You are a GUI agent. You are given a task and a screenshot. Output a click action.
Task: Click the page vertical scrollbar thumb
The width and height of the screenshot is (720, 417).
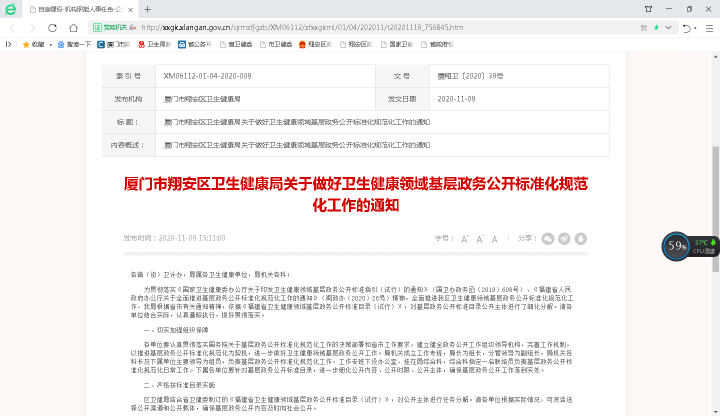click(716, 209)
